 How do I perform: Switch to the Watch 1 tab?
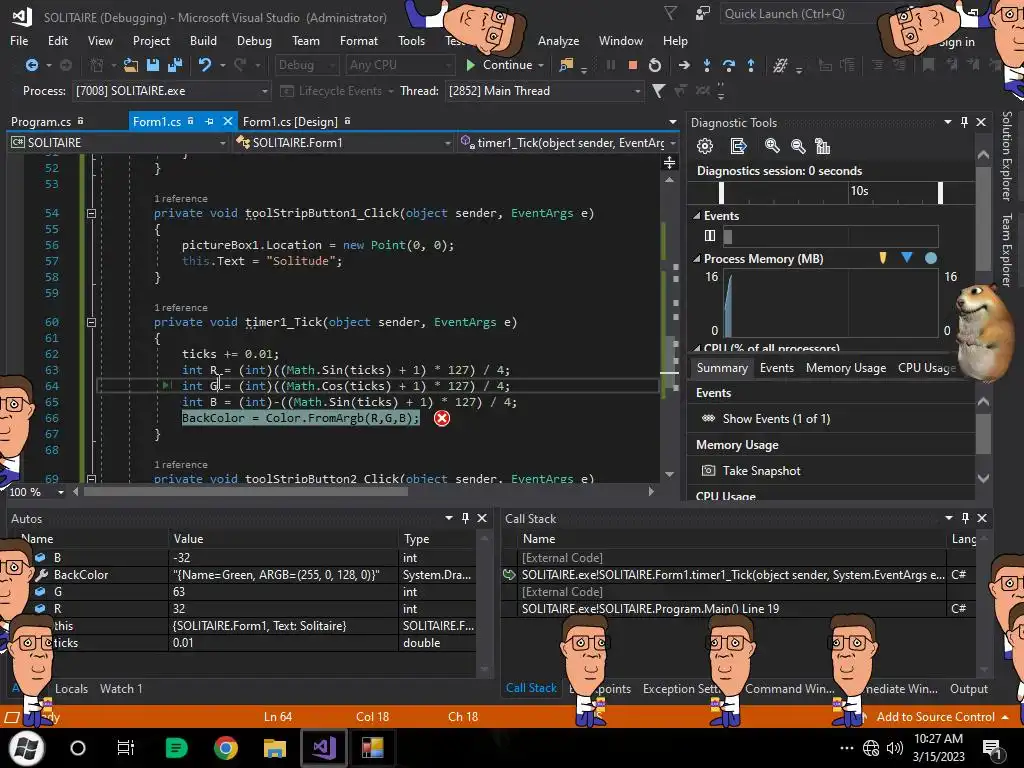(121, 688)
